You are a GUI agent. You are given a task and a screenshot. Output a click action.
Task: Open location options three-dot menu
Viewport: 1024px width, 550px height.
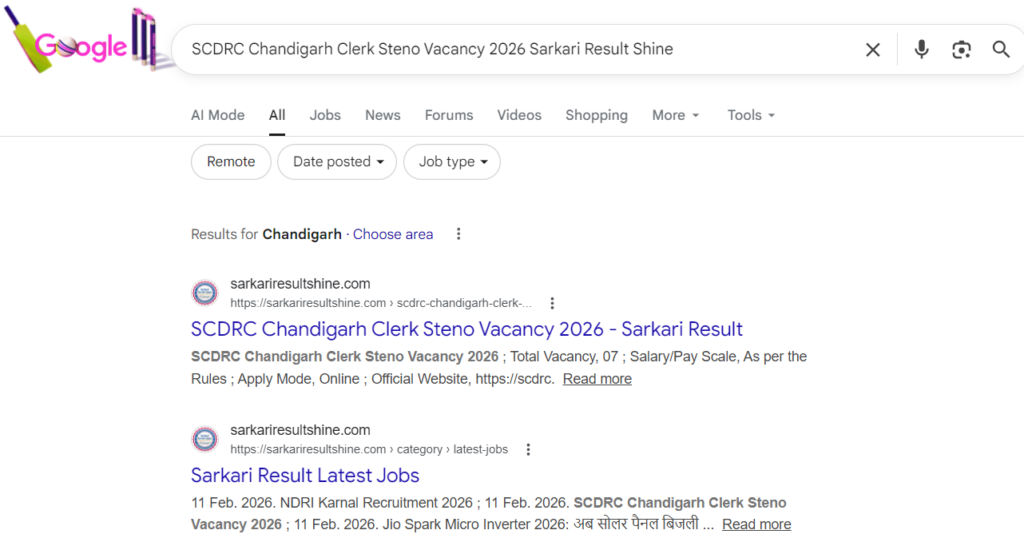[x=459, y=234]
